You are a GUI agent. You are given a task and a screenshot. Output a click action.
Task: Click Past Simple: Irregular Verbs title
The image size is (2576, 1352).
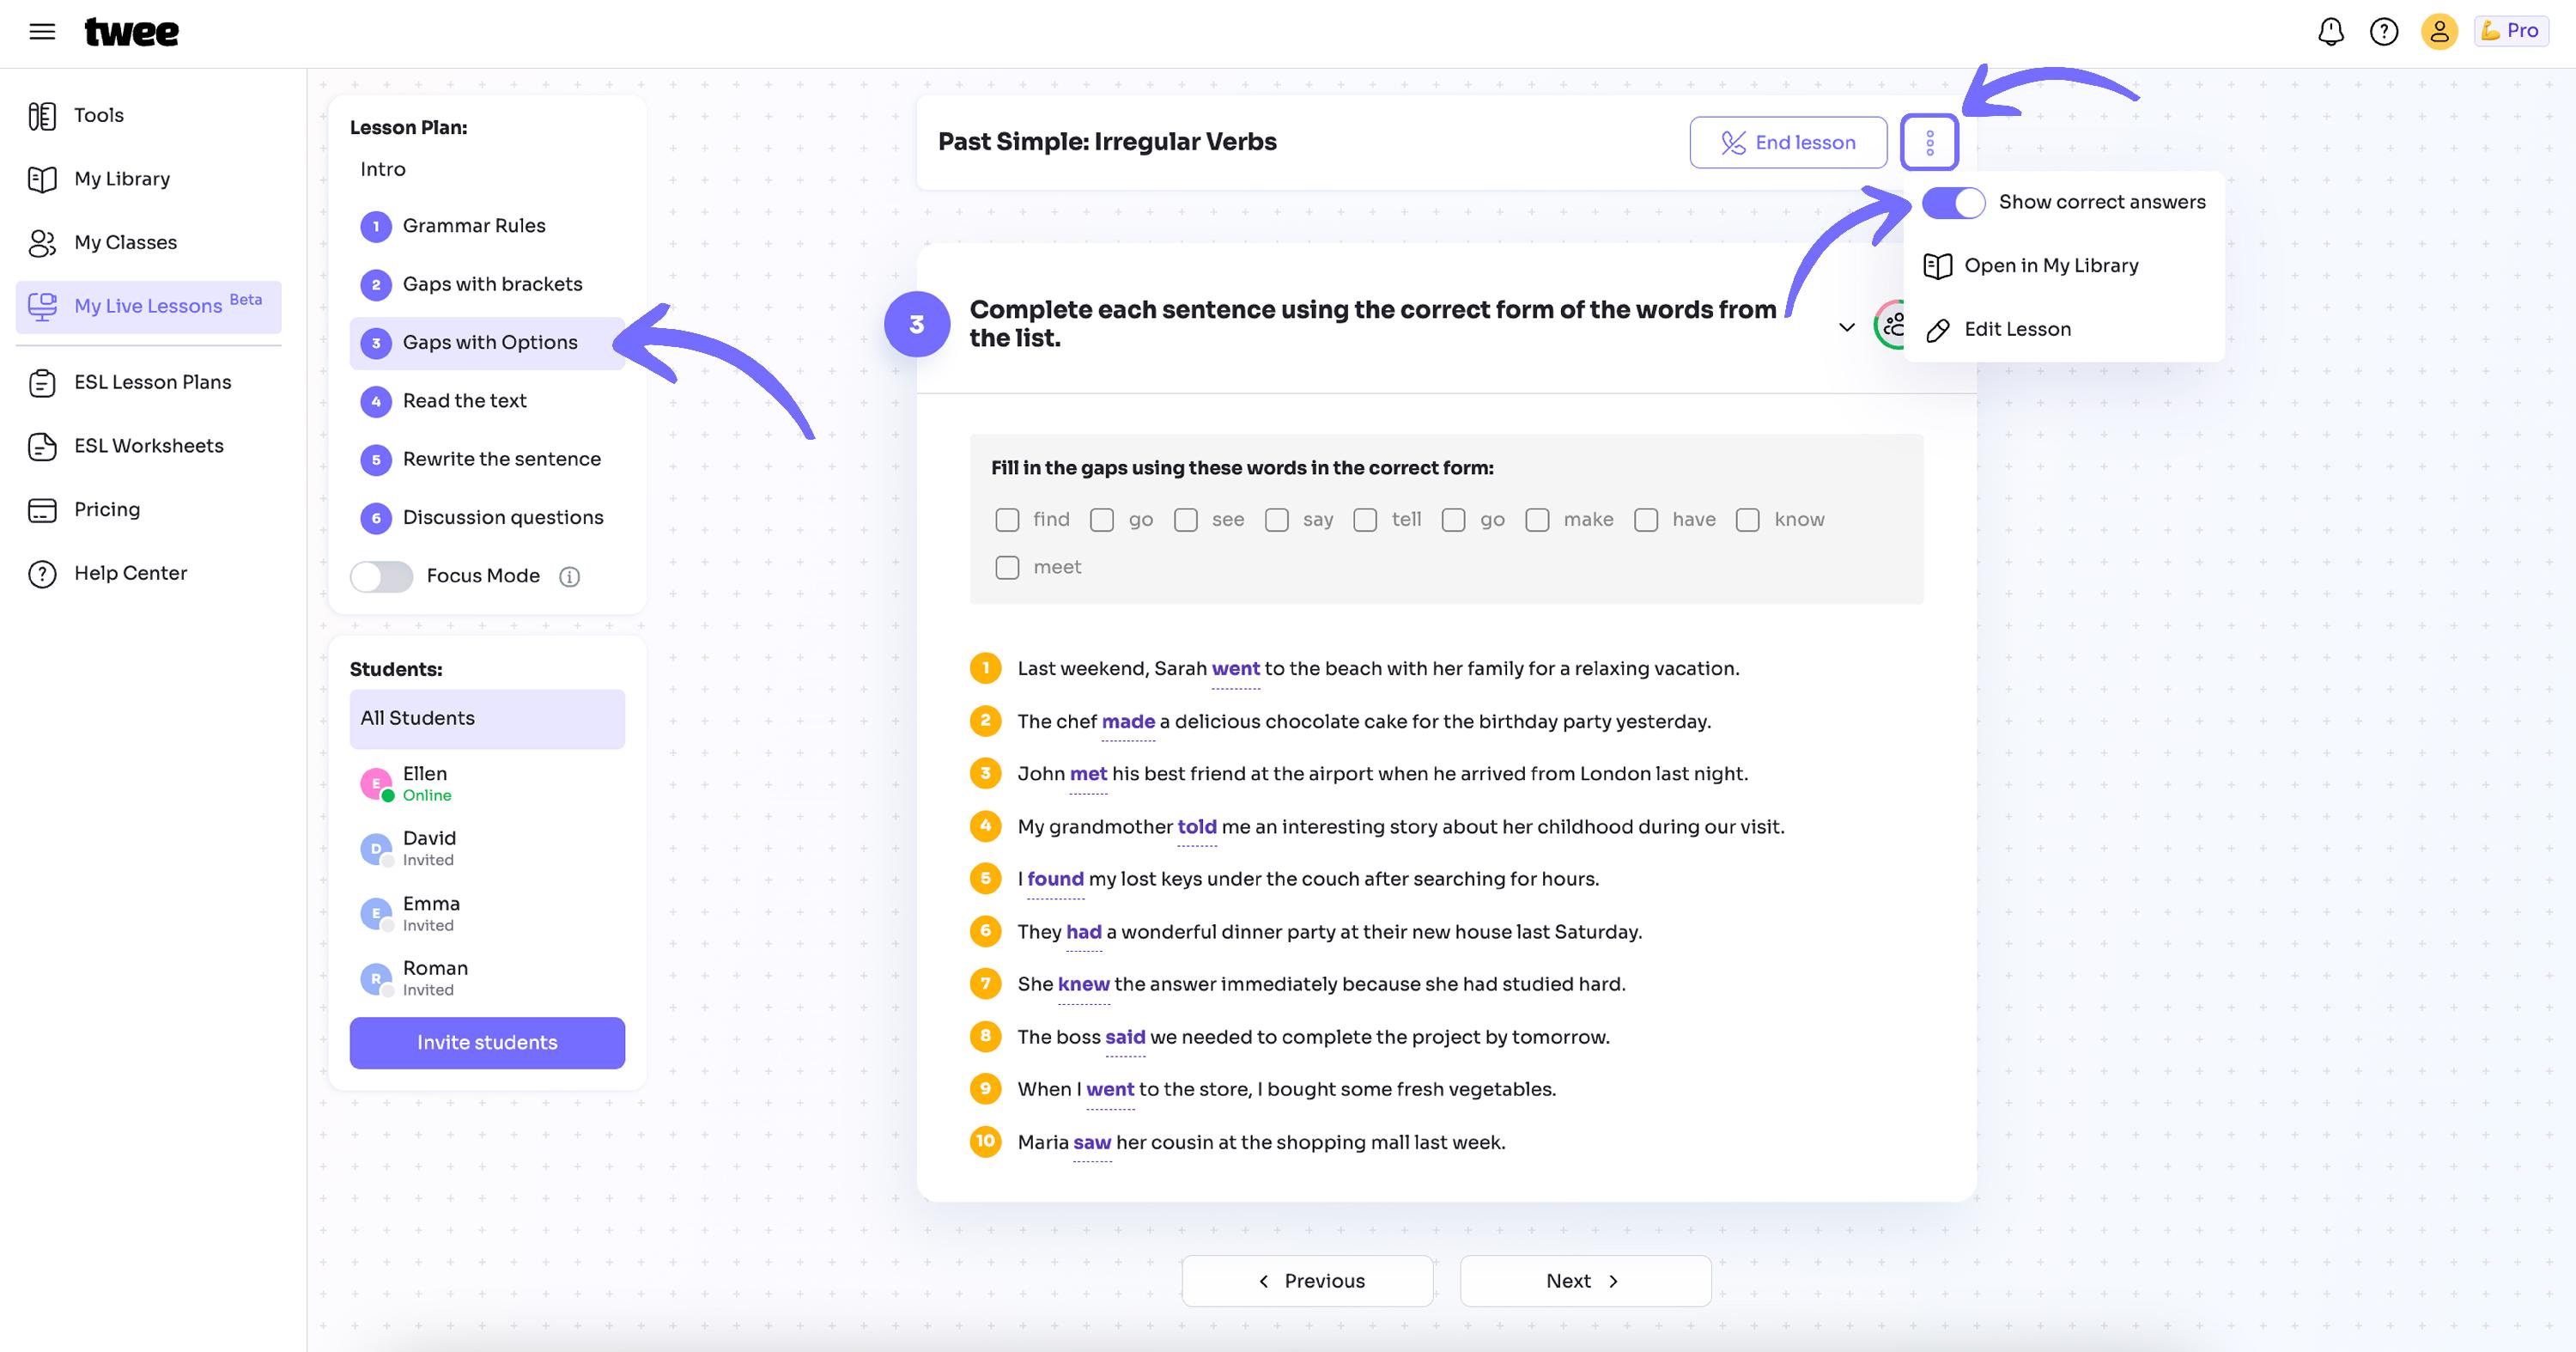(x=1107, y=142)
